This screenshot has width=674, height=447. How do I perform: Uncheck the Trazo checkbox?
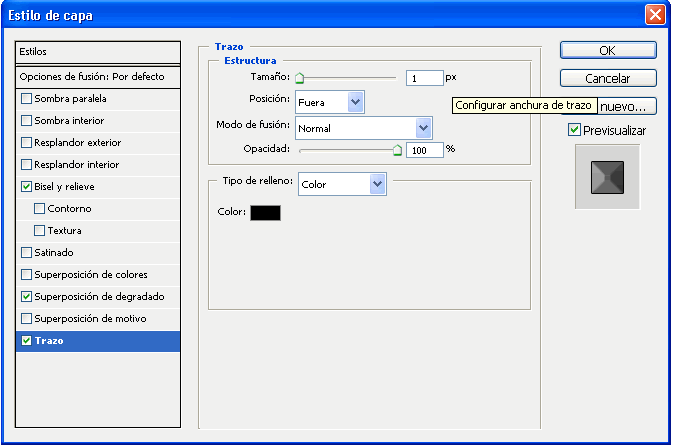26,340
